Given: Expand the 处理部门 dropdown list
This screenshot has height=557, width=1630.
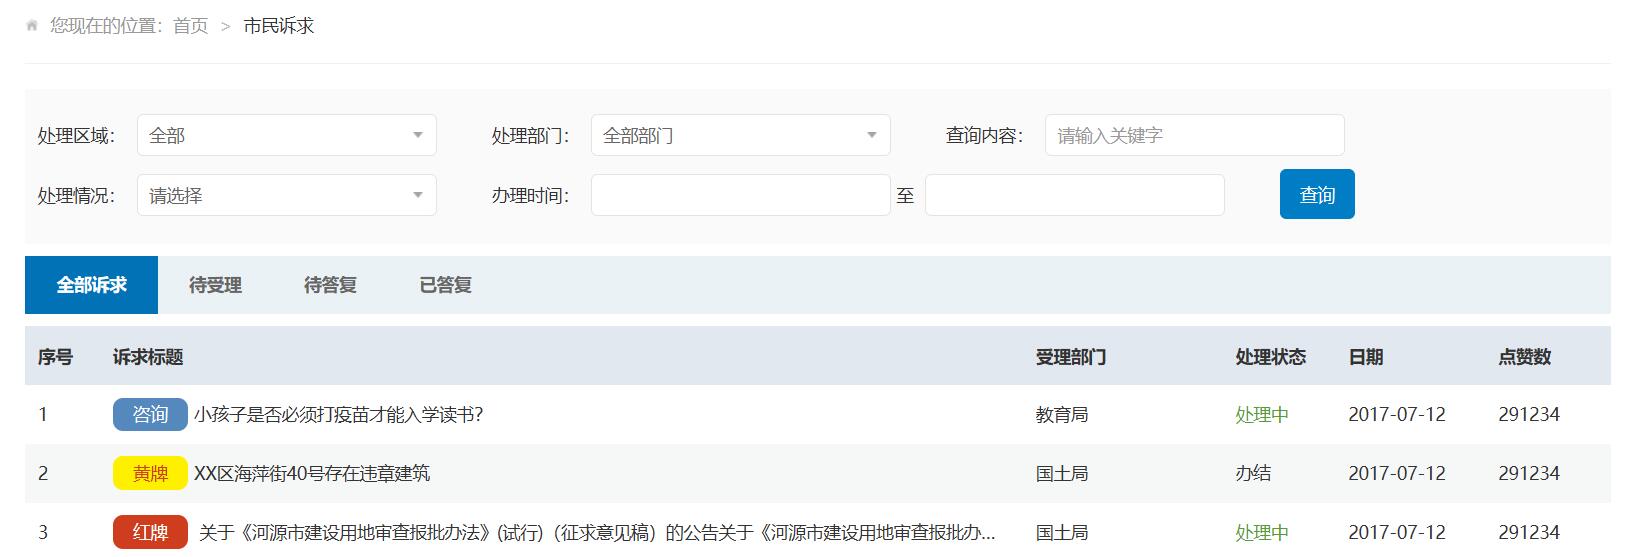Looking at the screenshot, I should pos(740,135).
